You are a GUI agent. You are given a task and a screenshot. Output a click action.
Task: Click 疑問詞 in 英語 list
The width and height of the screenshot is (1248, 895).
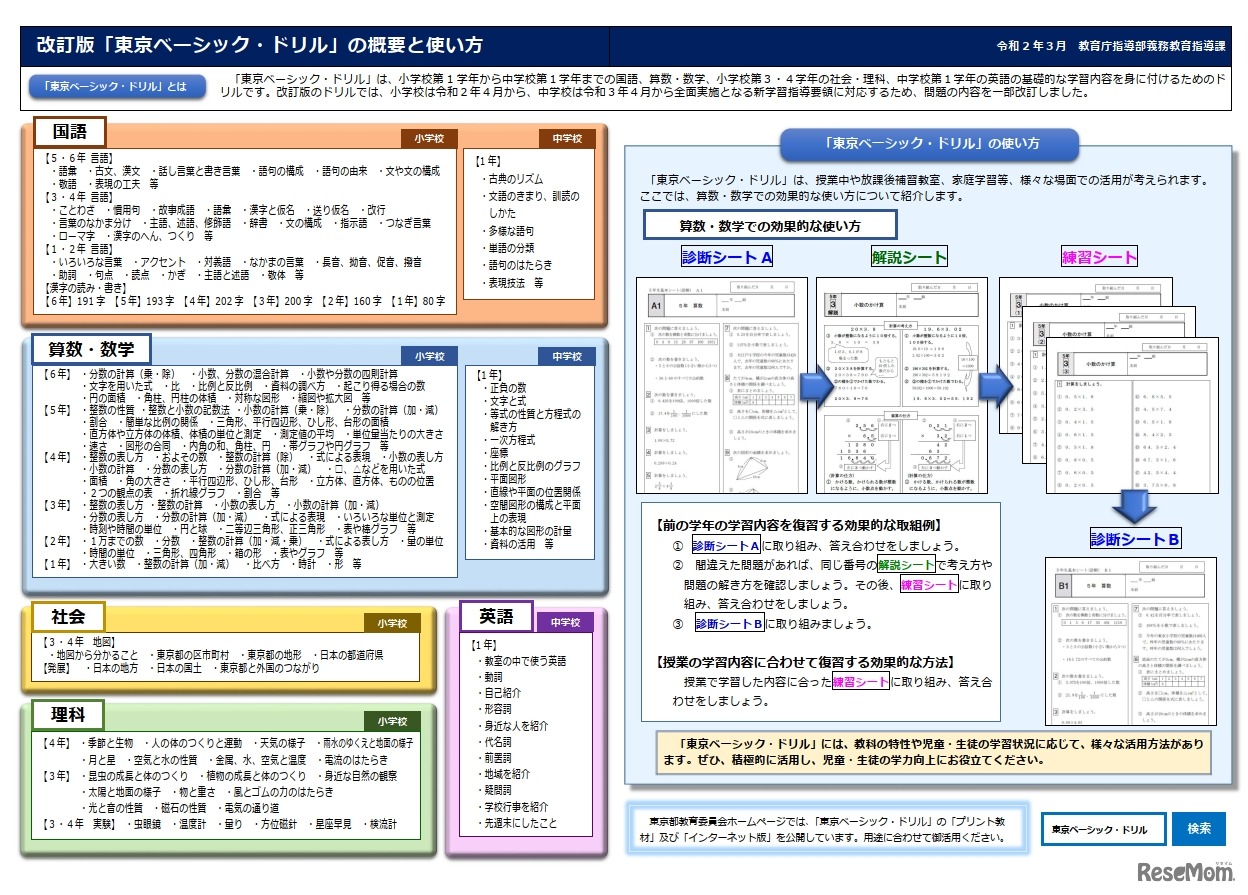[x=500, y=791]
